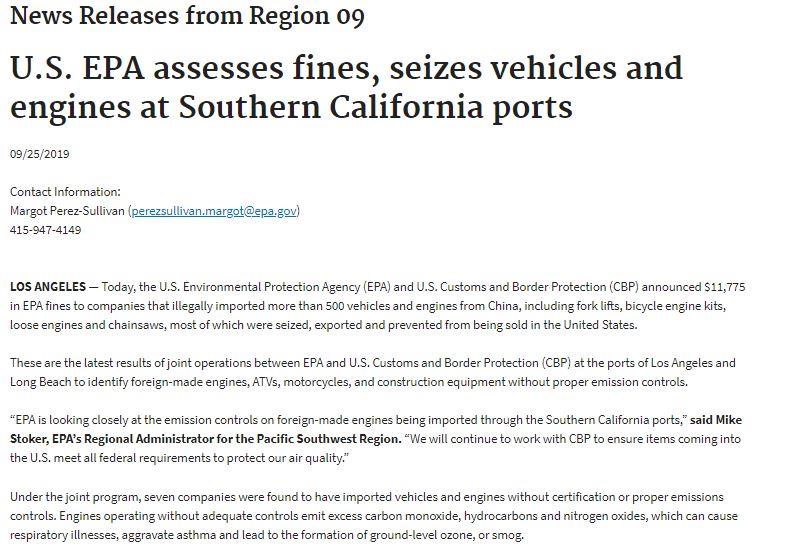Screen dimensions: 794x553
Task: Click the phrase loose engines and chainsaws
Action: [87, 325]
